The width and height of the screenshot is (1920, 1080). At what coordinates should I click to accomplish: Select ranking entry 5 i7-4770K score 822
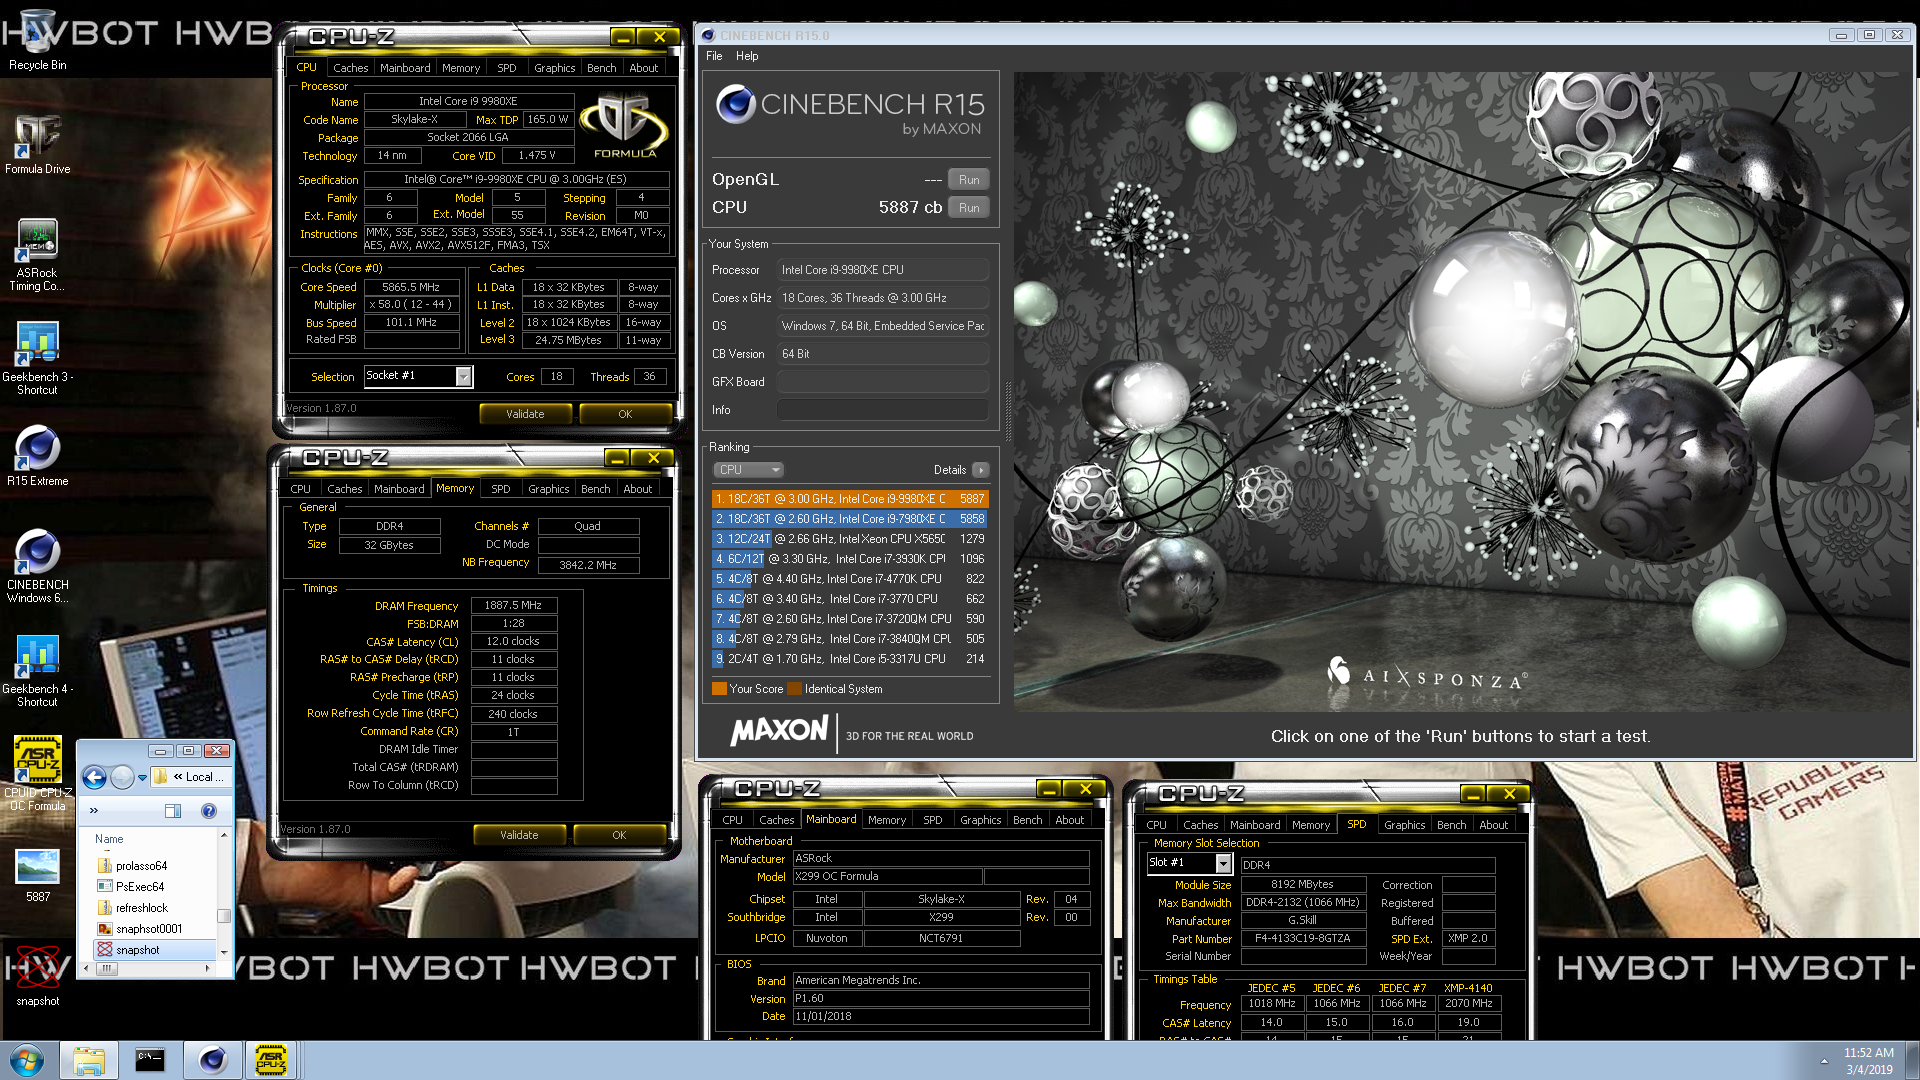(x=850, y=579)
